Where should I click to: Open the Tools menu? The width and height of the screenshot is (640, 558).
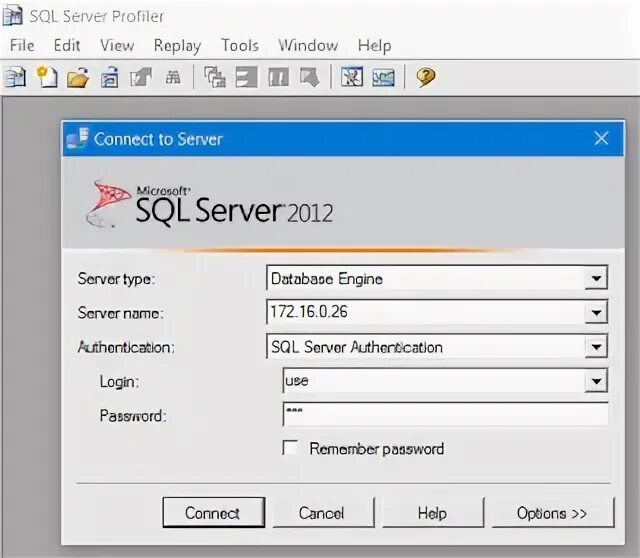coord(240,45)
